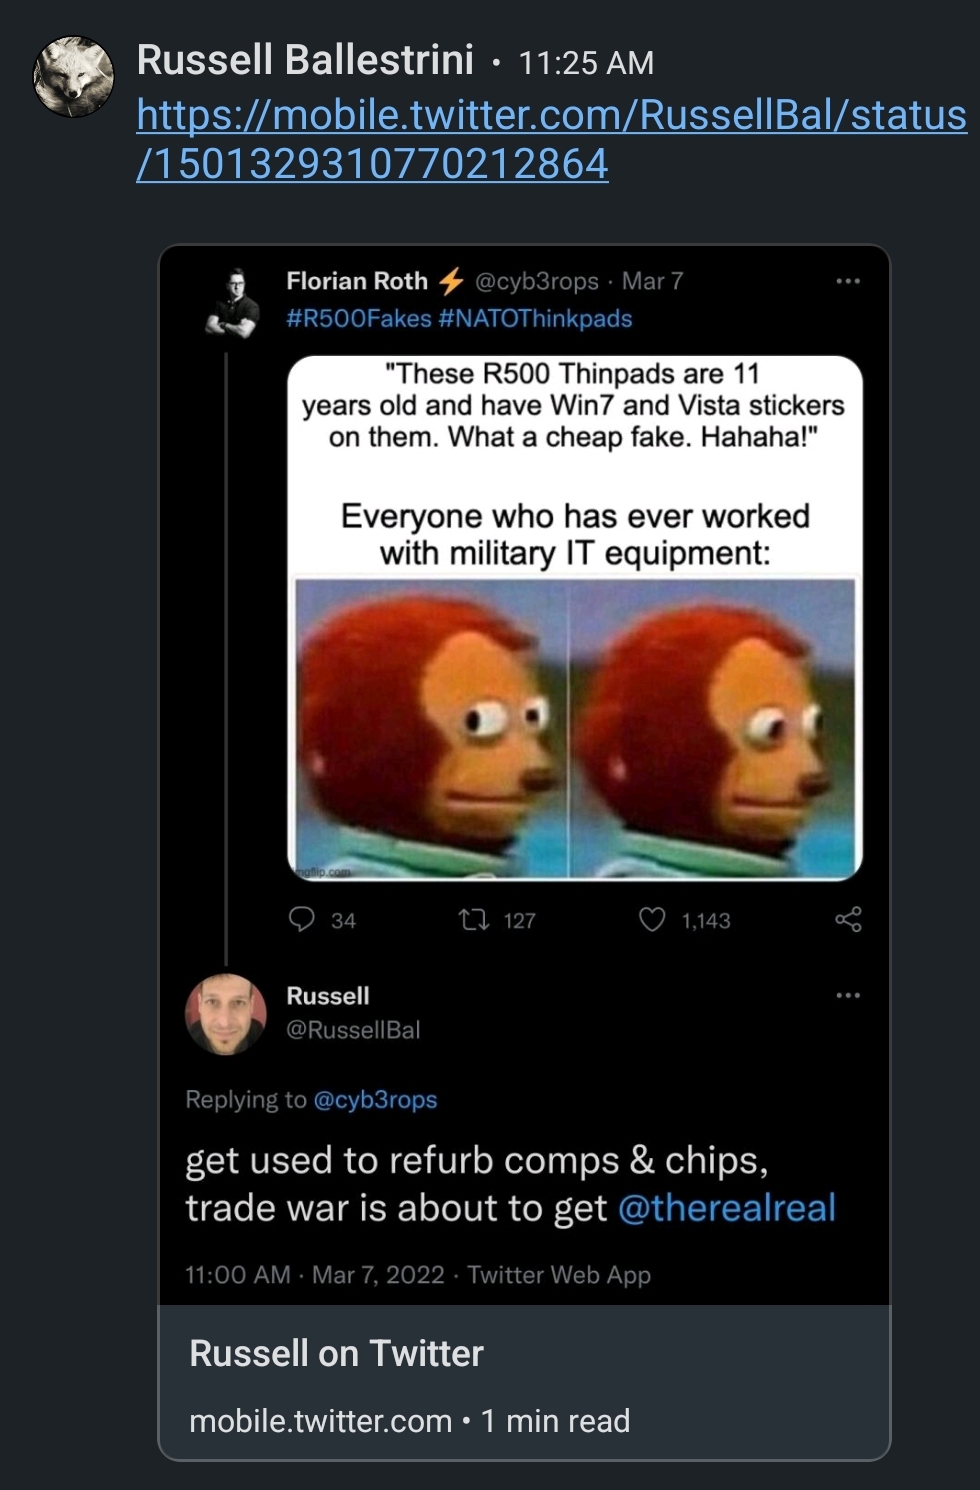Image resolution: width=980 pixels, height=1490 pixels.
Task: Click Russell's profile photo in the tweet
Action: (x=226, y=1014)
